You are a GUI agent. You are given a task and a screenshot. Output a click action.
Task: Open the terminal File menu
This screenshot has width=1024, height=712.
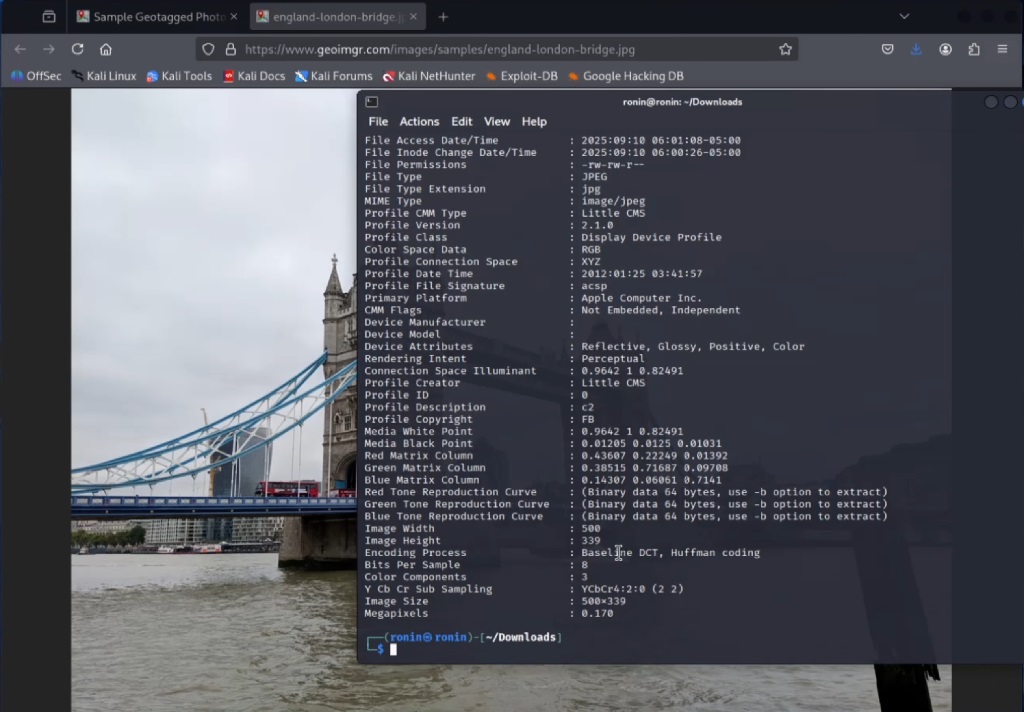[x=378, y=121]
